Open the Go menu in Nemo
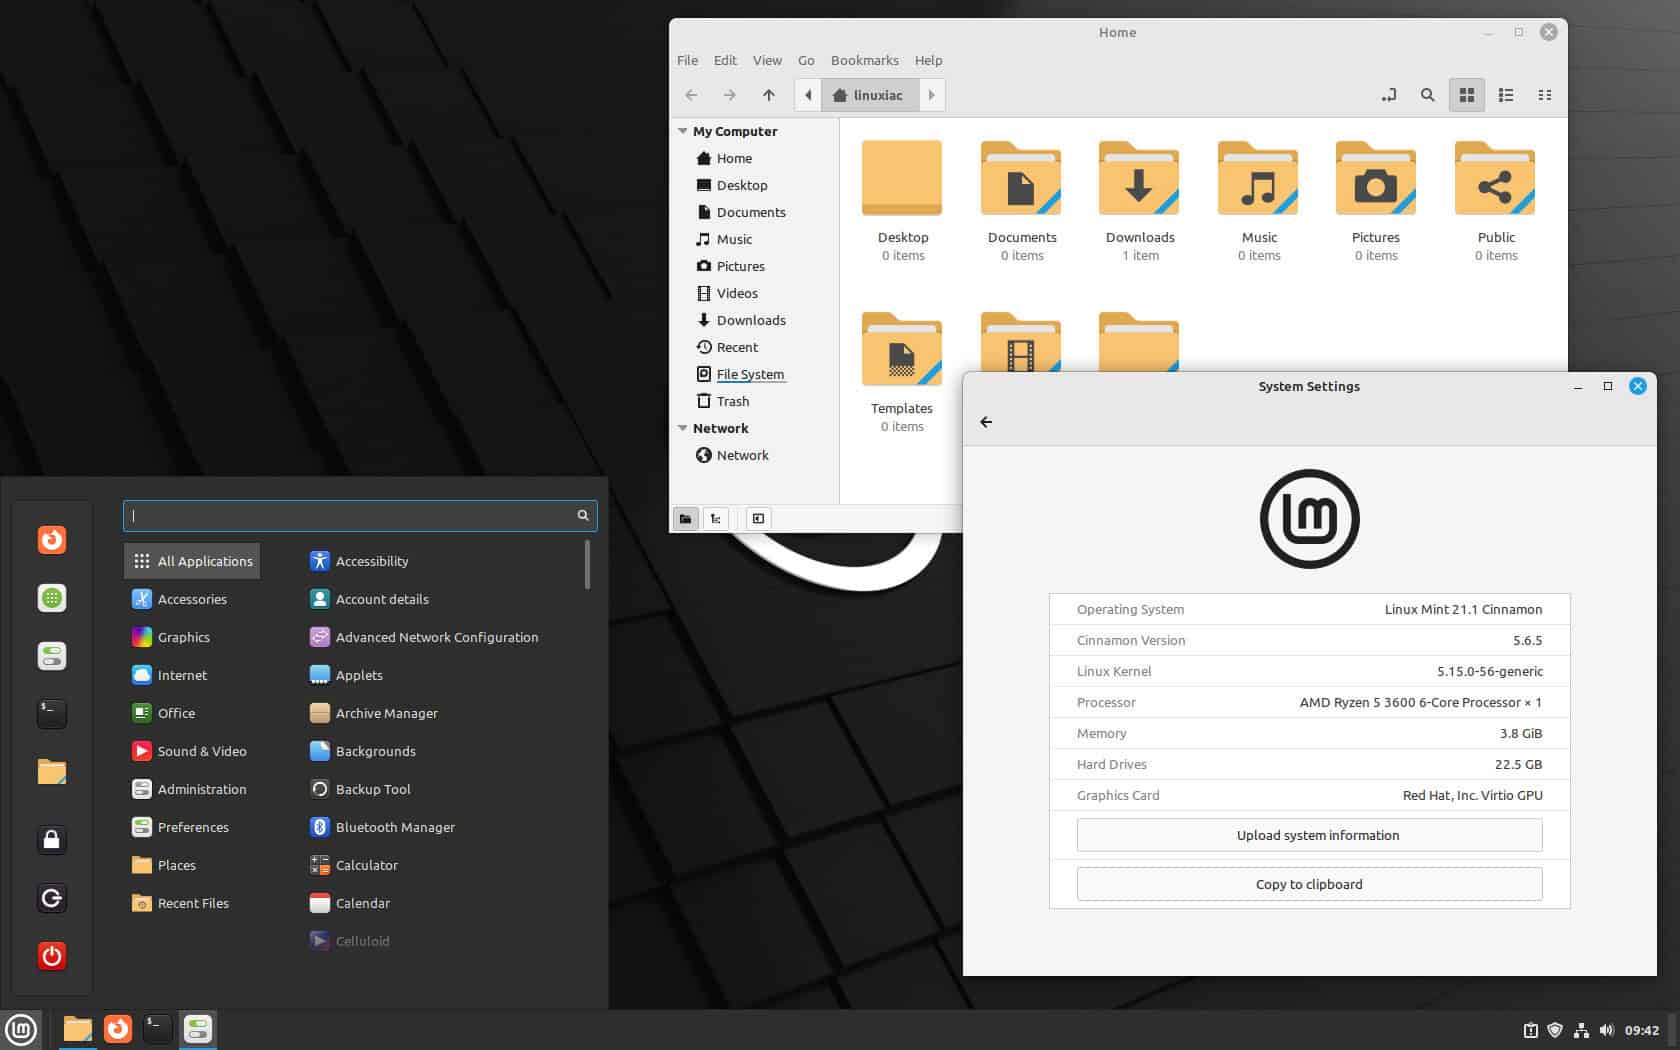The height and width of the screenshot is (1050, 1680). pos(806,60)
